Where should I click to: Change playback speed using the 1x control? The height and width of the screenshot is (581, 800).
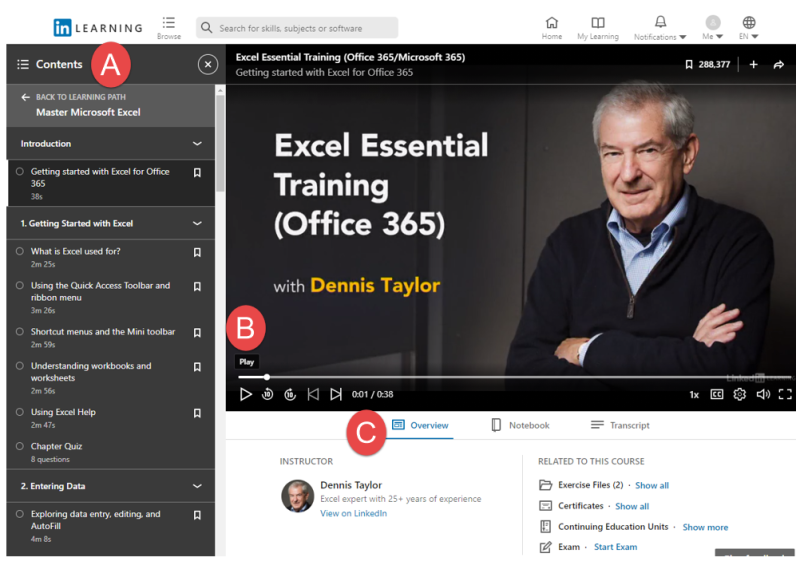(694, 394)
